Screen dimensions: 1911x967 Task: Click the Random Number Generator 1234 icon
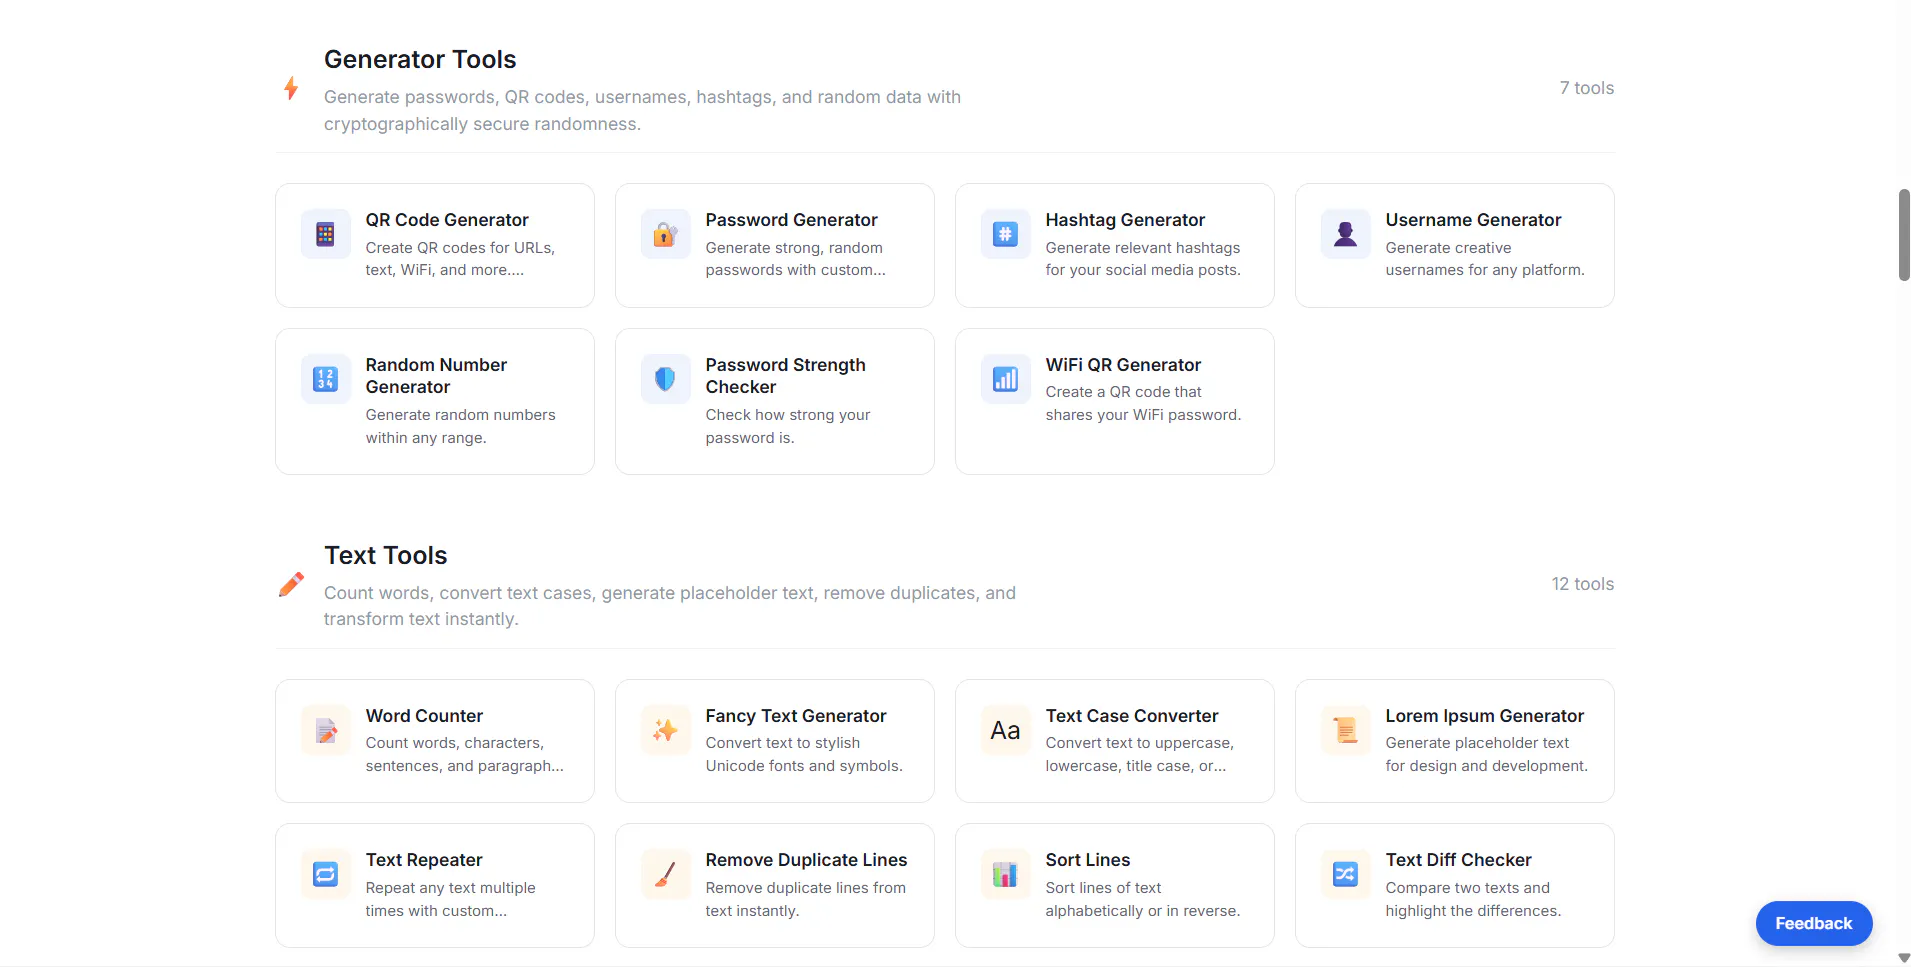(325, 379)
